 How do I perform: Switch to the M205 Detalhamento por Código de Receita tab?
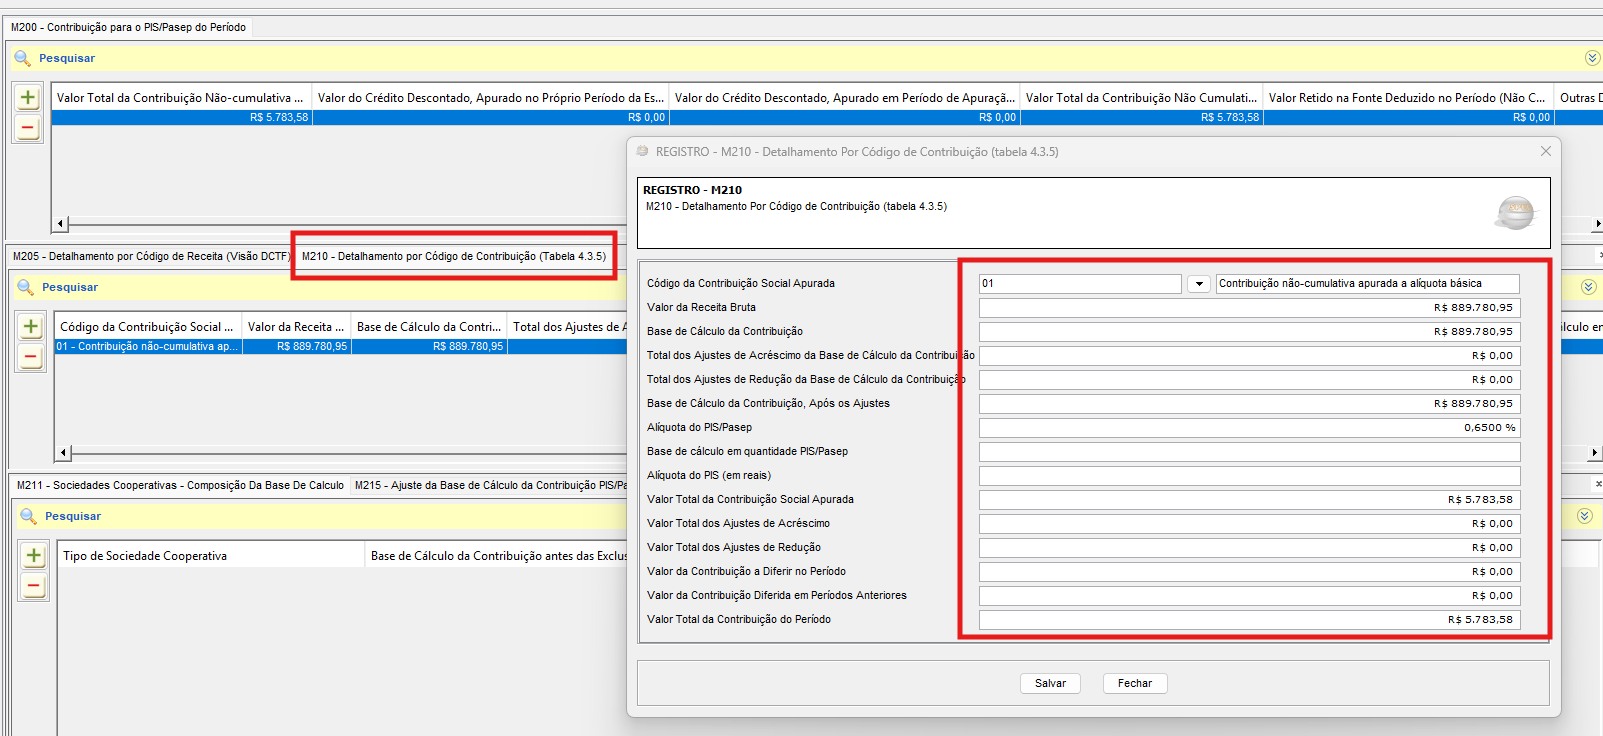[151, 256]
